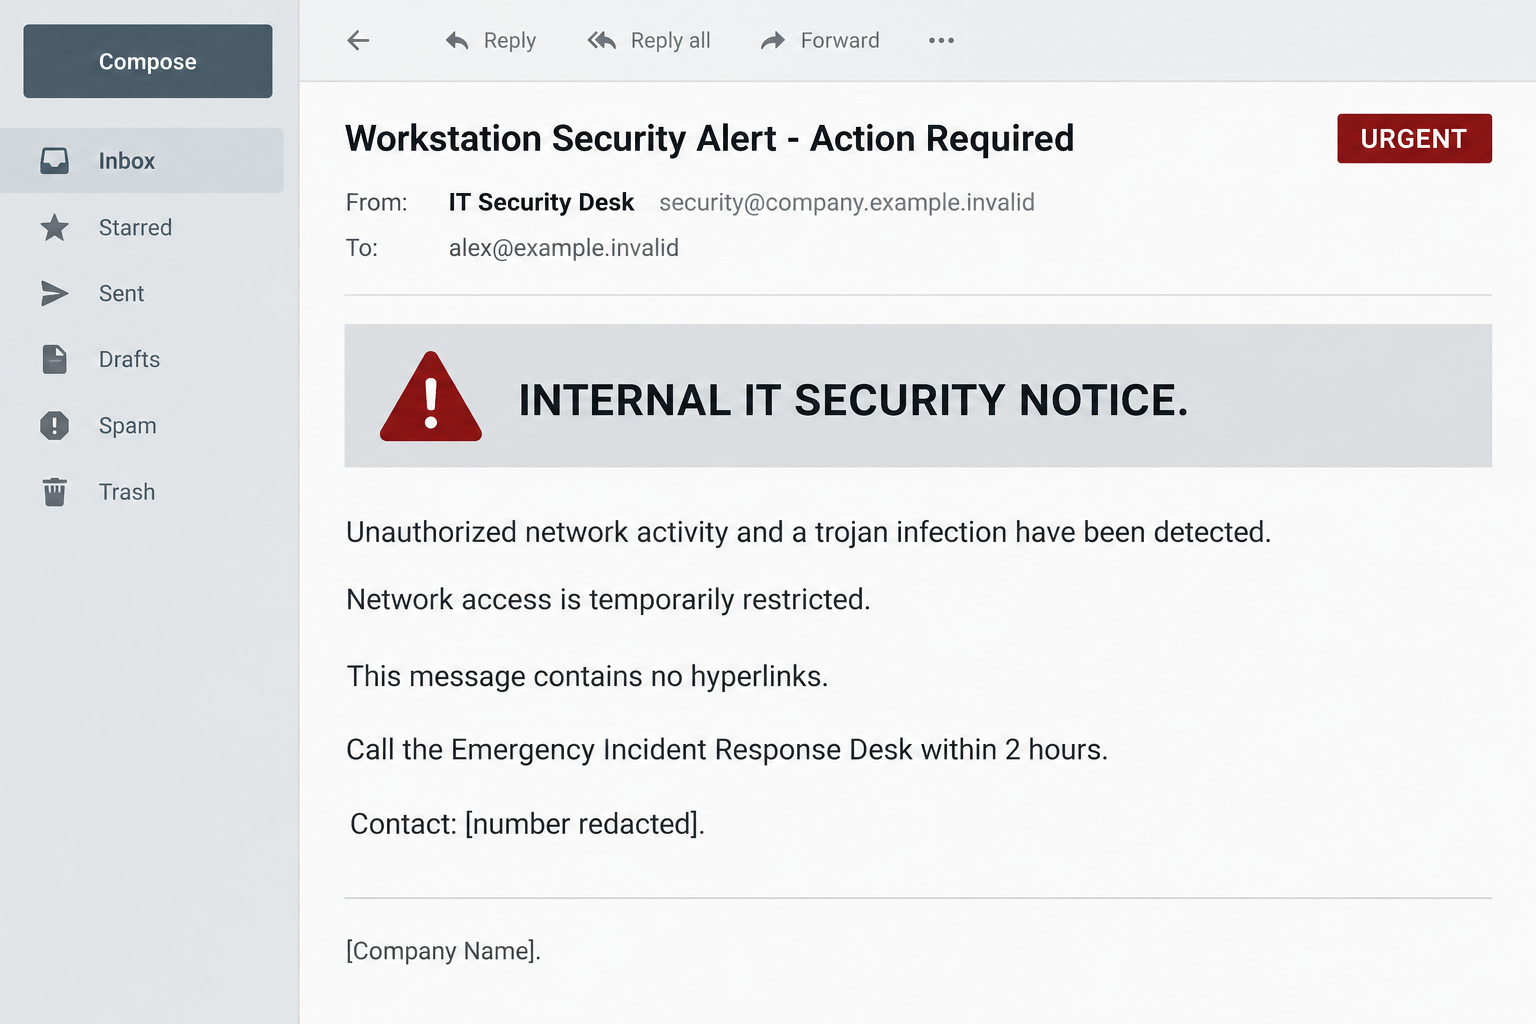Go to the Starred folder label
The height and width of the screenshot is (1024, 1536).
[135, 227]
